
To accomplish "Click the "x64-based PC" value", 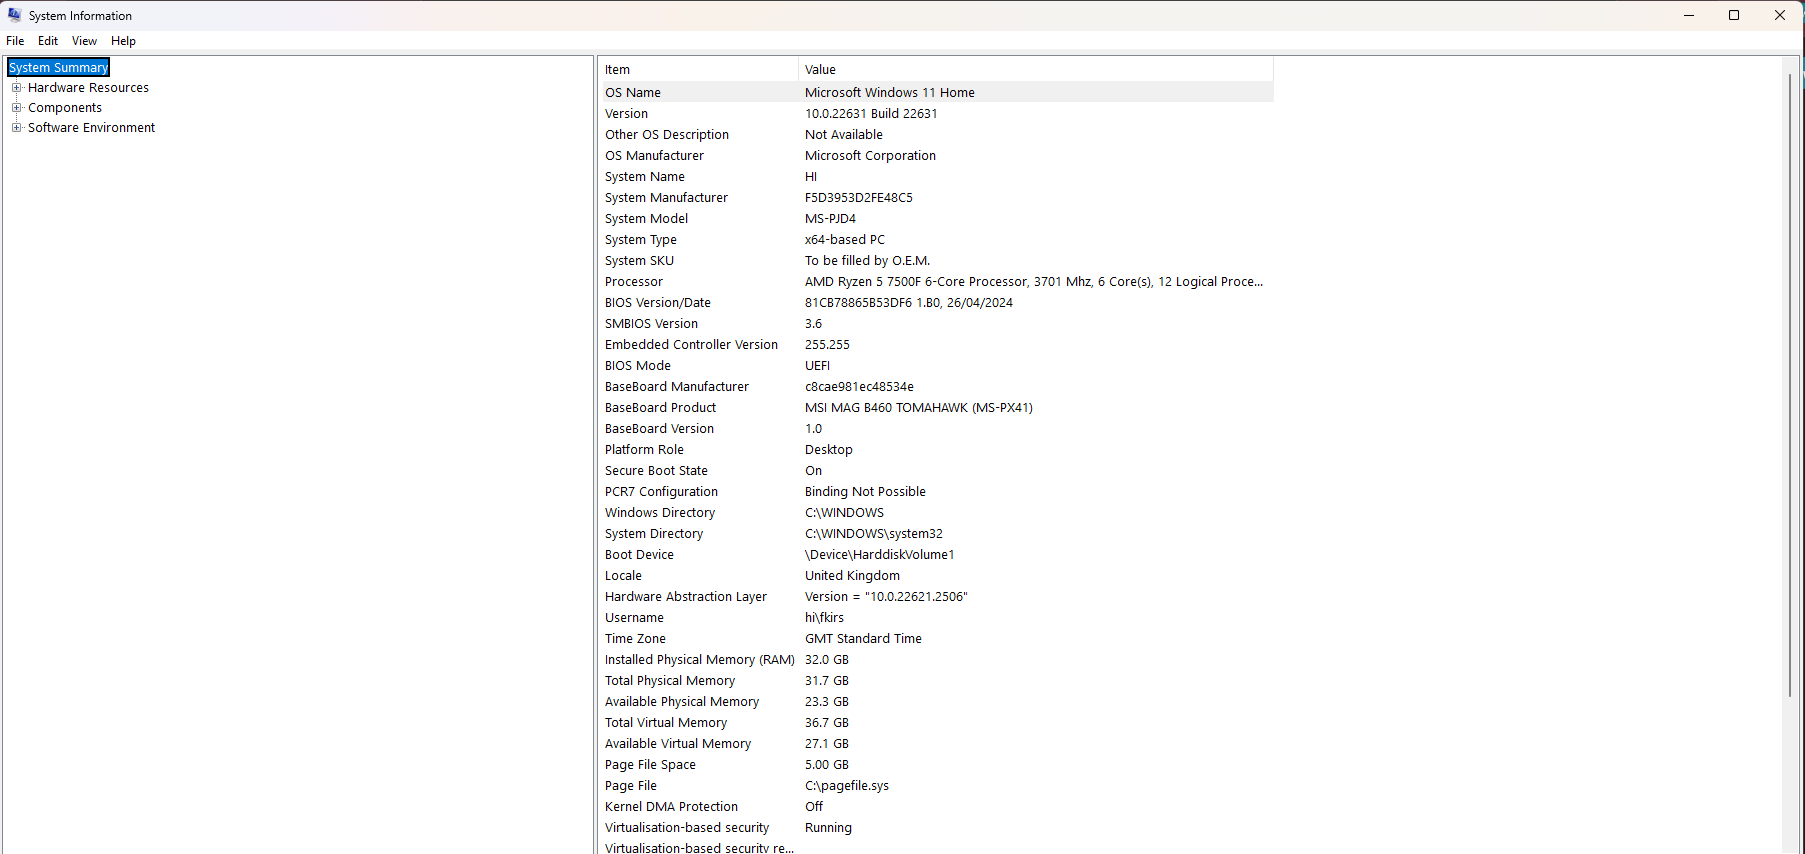I will pos(845,239).
